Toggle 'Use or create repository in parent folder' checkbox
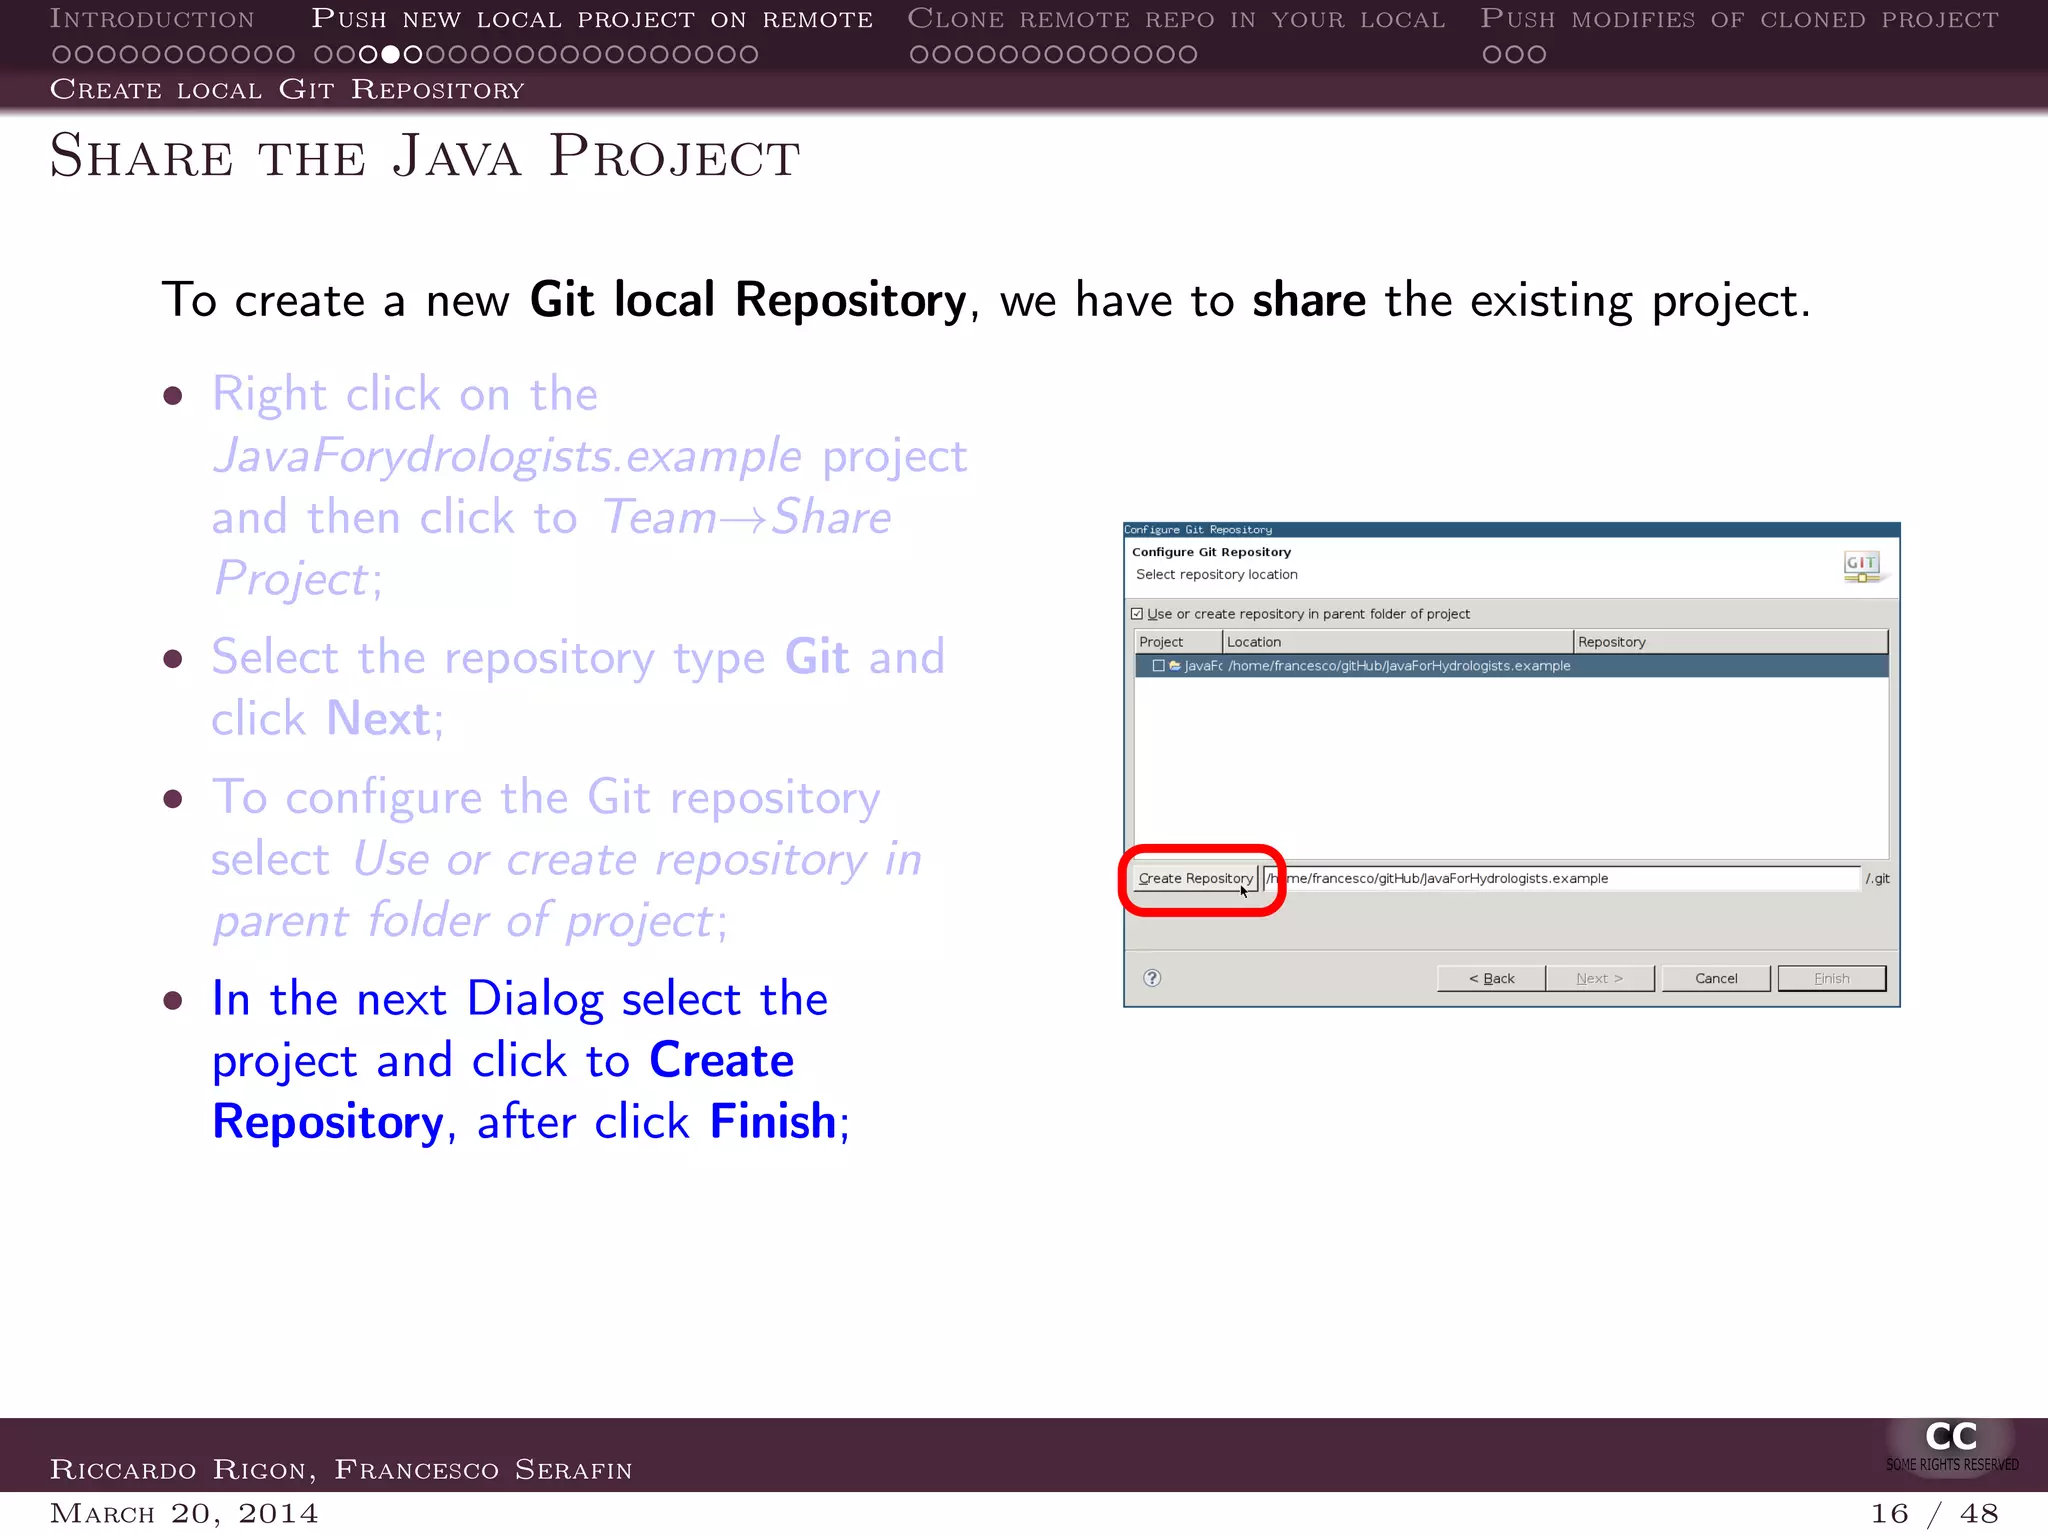Viewport: 2048px width, 1536px height. click(x=1137, y=614)
